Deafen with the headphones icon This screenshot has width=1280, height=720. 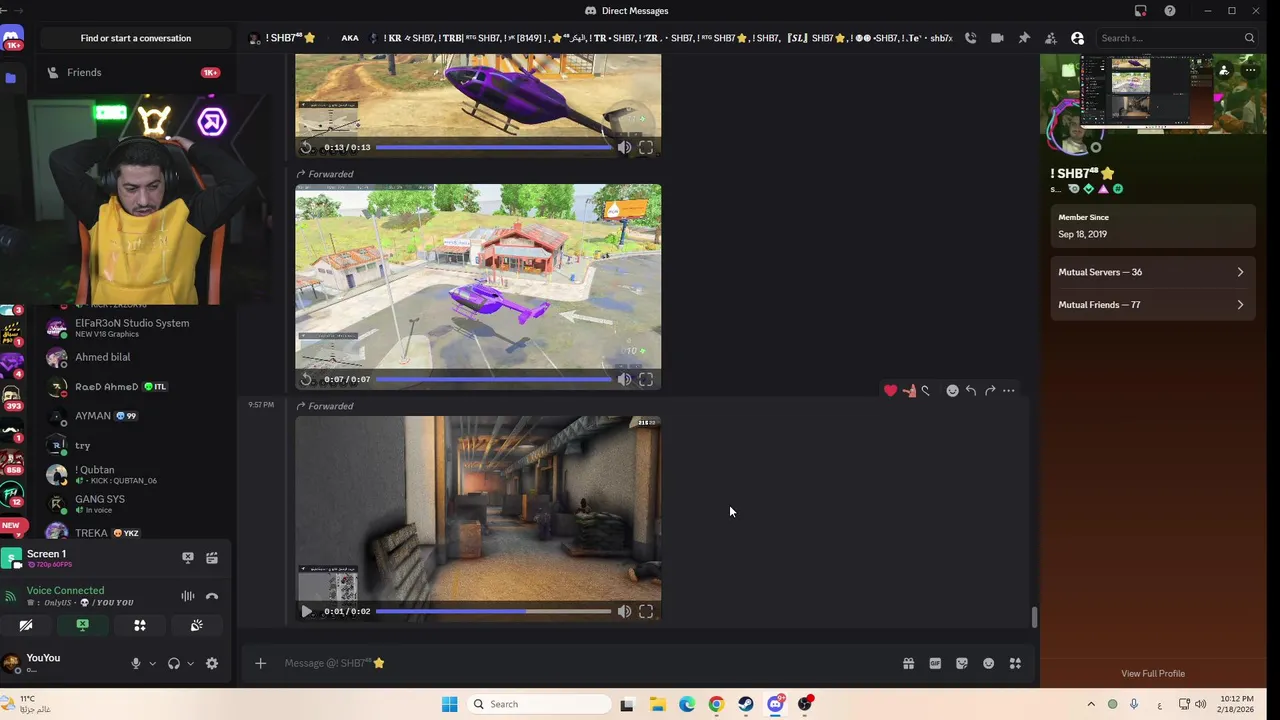point(174,663)
